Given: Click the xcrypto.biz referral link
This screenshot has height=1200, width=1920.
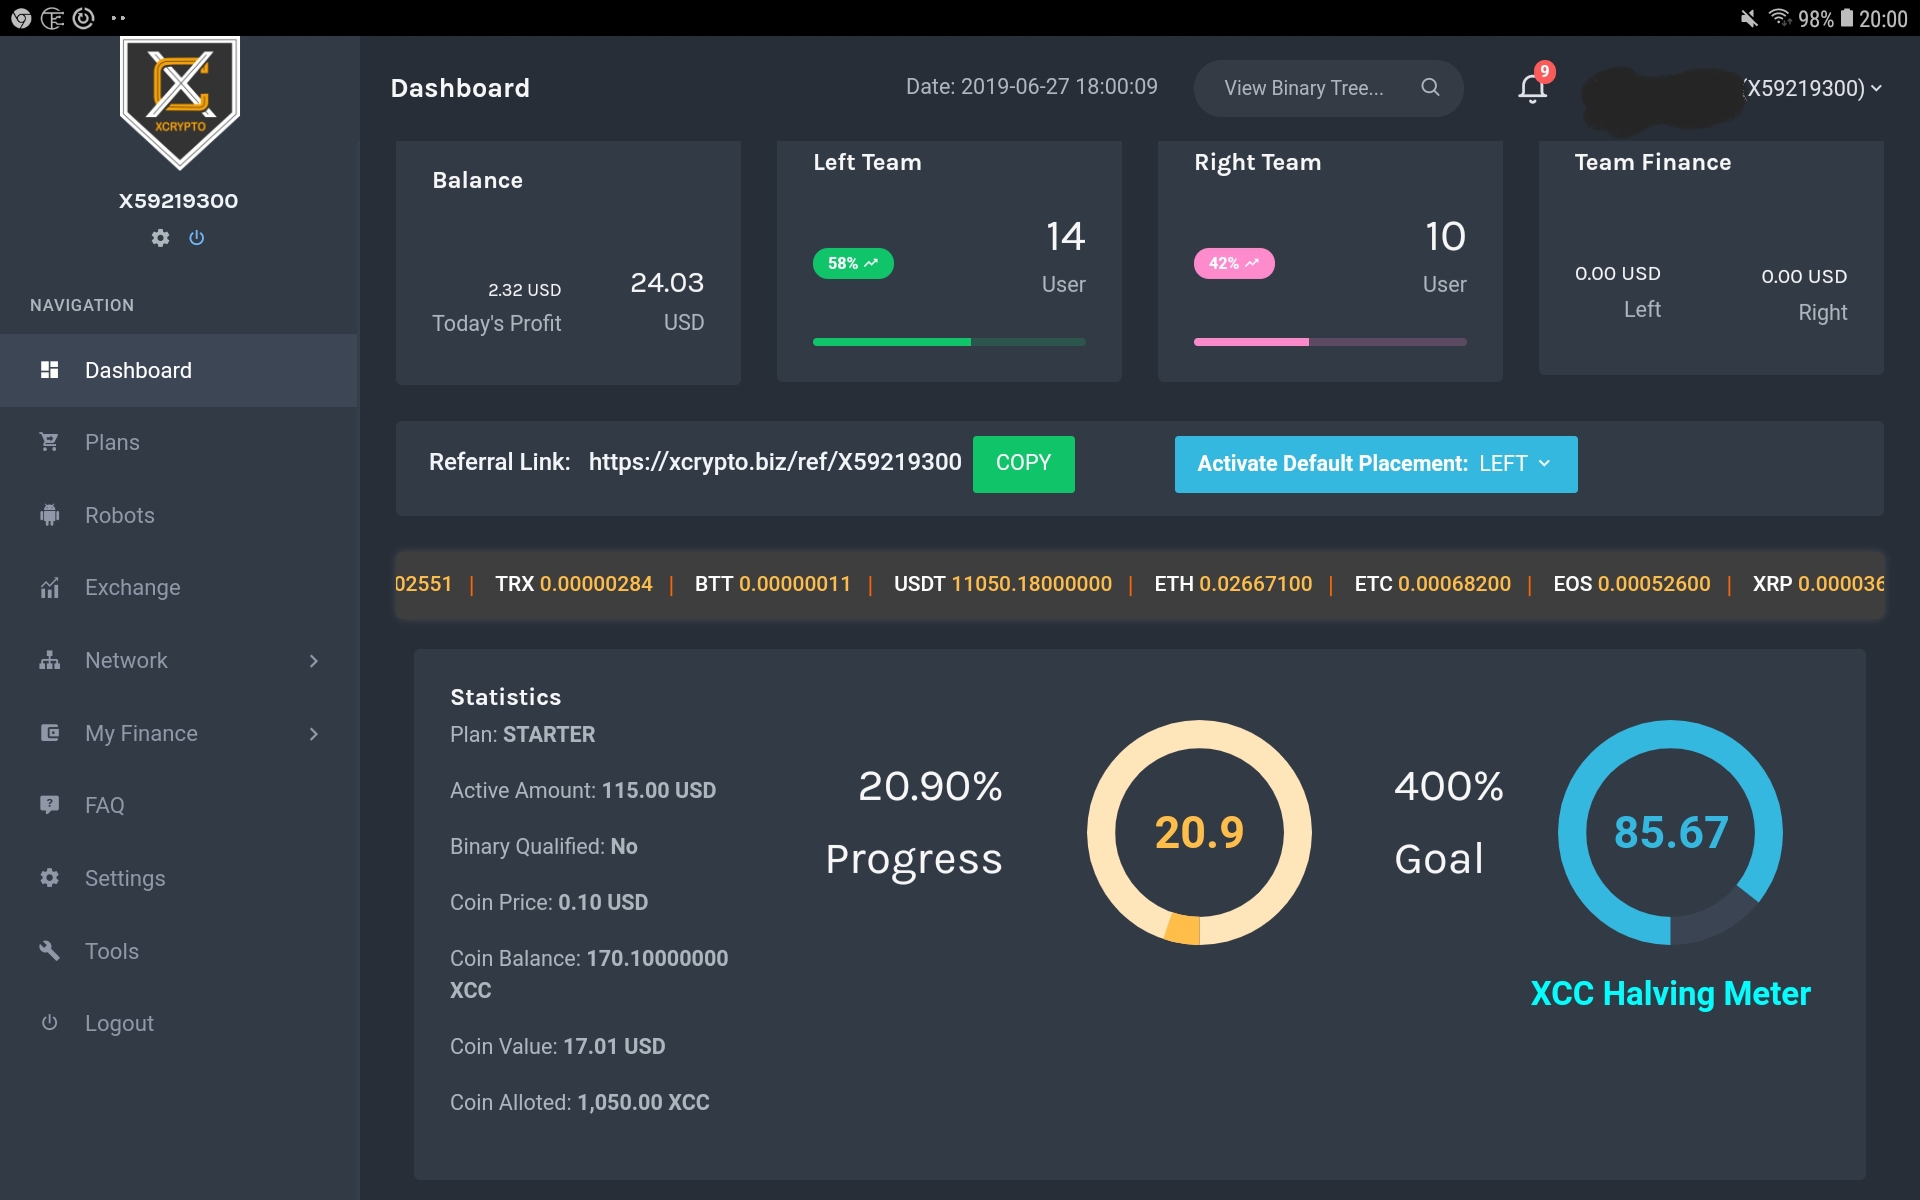Looking at the screenshot, I should [x=774, y=462].
